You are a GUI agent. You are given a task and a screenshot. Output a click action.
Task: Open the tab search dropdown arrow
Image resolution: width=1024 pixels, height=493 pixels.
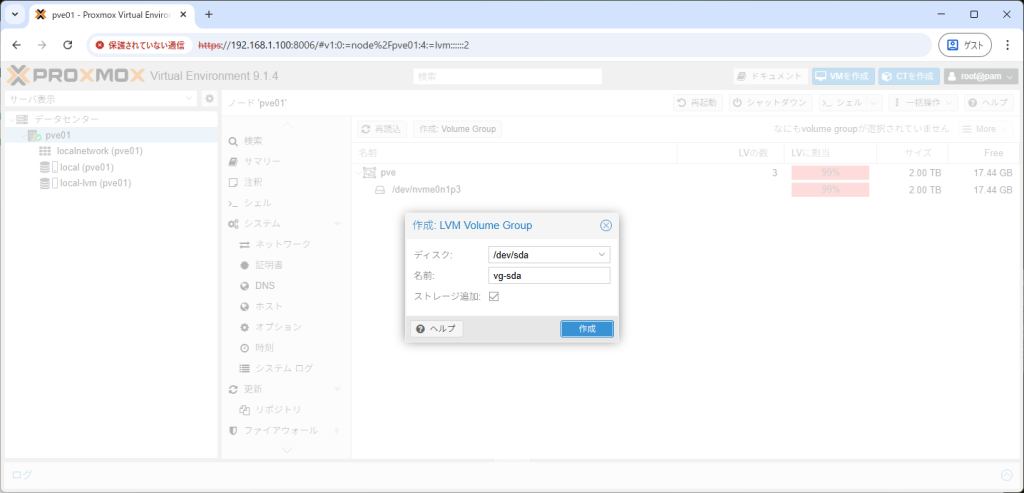coord(14,14)
